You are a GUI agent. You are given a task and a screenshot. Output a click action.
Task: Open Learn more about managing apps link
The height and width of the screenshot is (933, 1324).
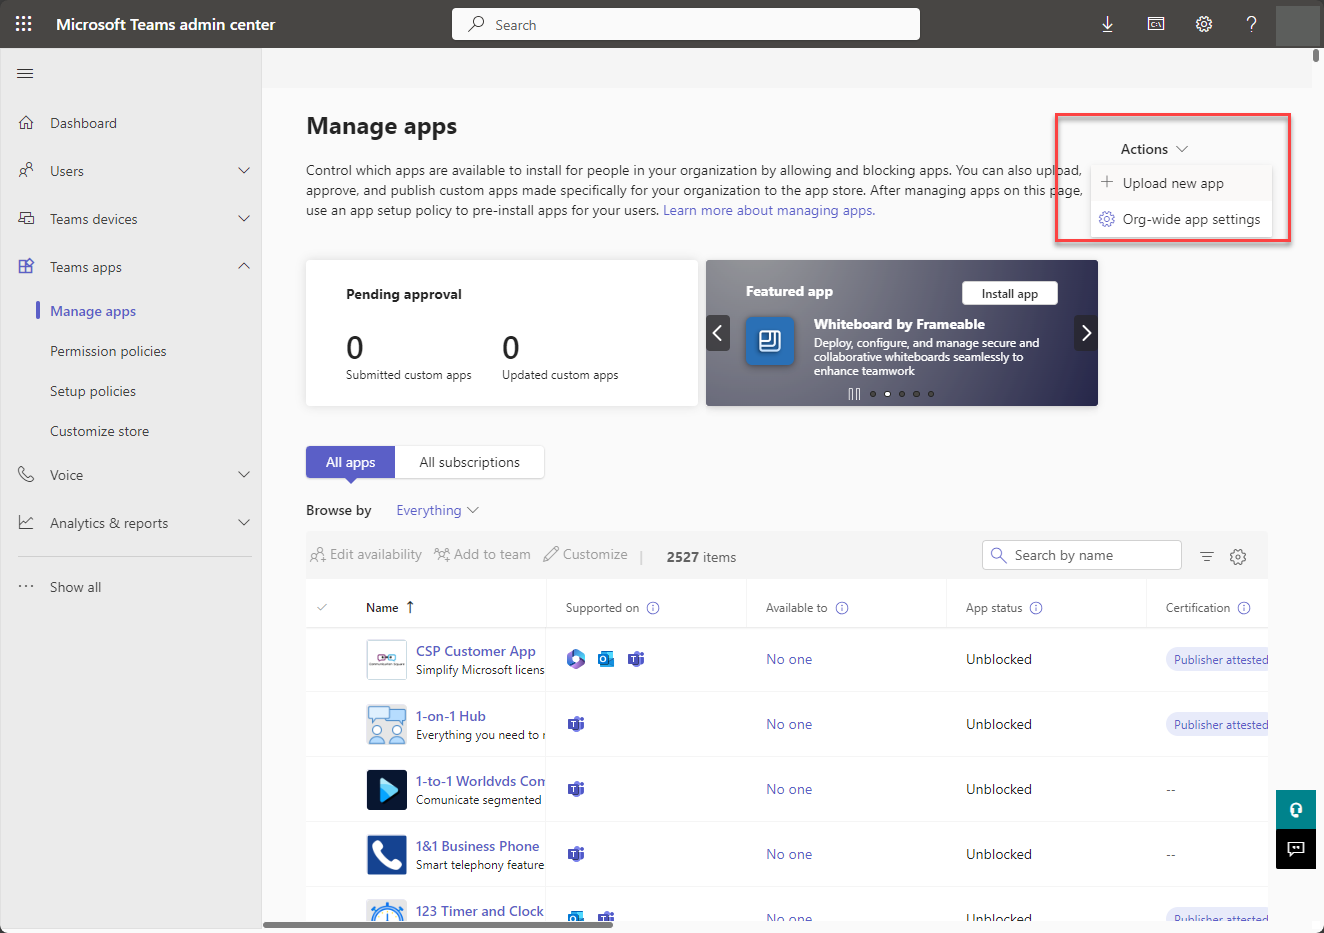pyautogui.click(x=769, y=210)
